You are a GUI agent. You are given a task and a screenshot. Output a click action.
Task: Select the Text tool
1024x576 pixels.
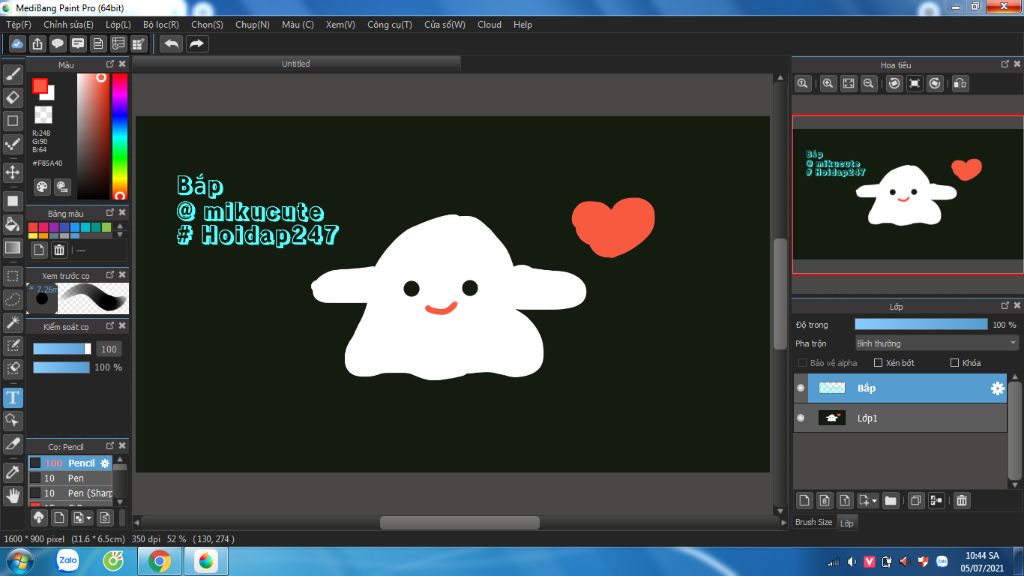pyautogui.click(x=12, y=397)
